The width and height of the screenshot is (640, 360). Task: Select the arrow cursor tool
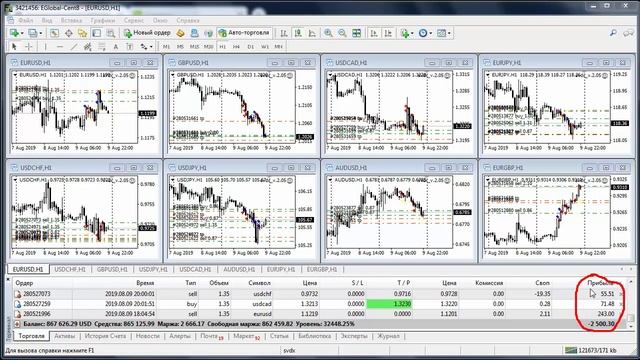[x=14, y=47]
